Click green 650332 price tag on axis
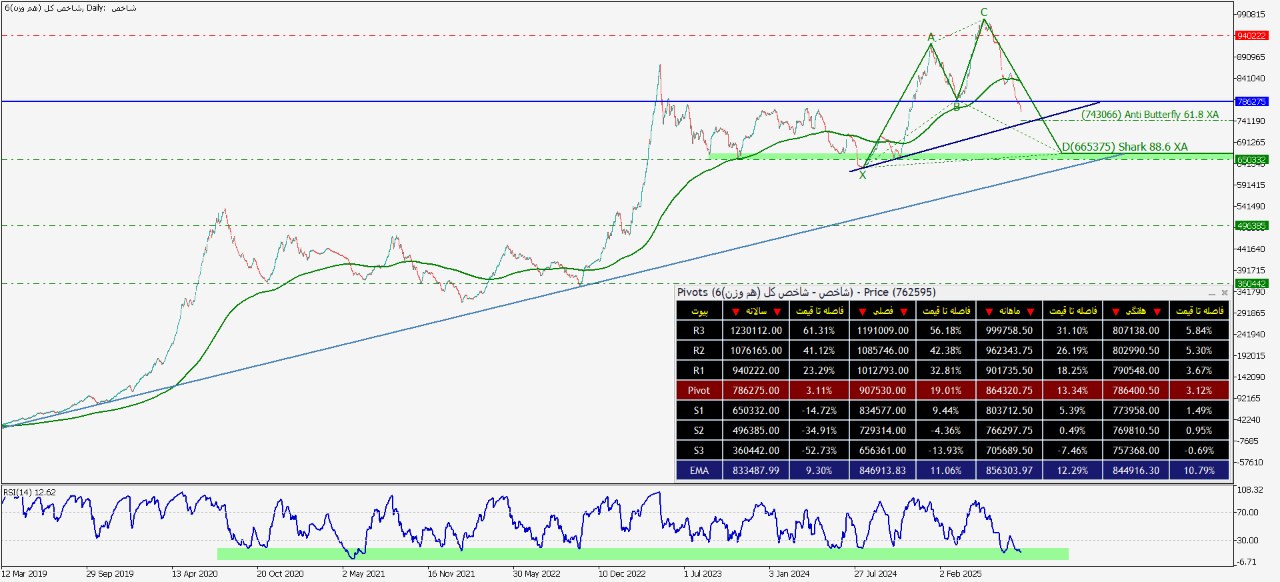The width and height of the screenshot is (1280, 582). tap(1252, 159)
